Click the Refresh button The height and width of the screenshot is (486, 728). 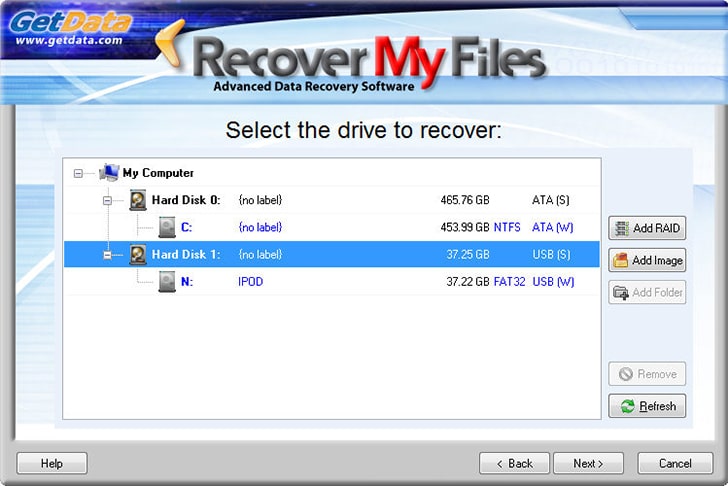coord(647,406)
